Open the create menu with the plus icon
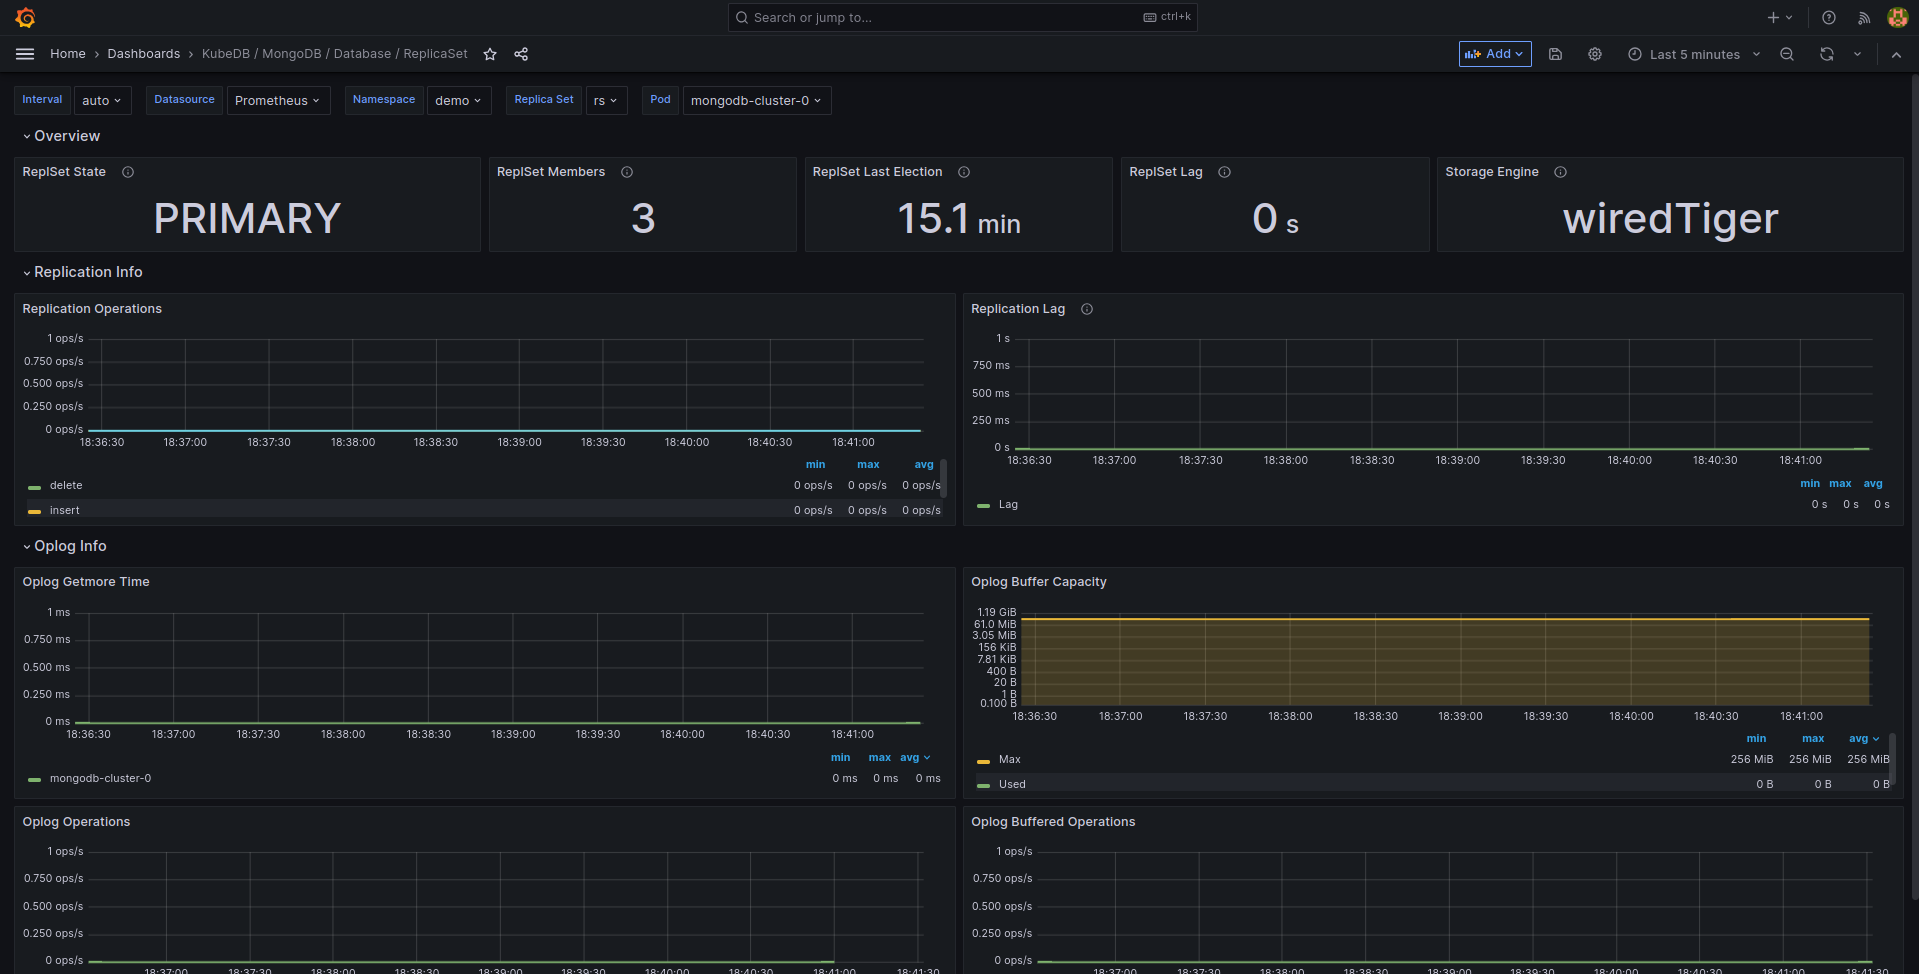Viewport: 1920px width, 974px height. [x=1777, y=17]
